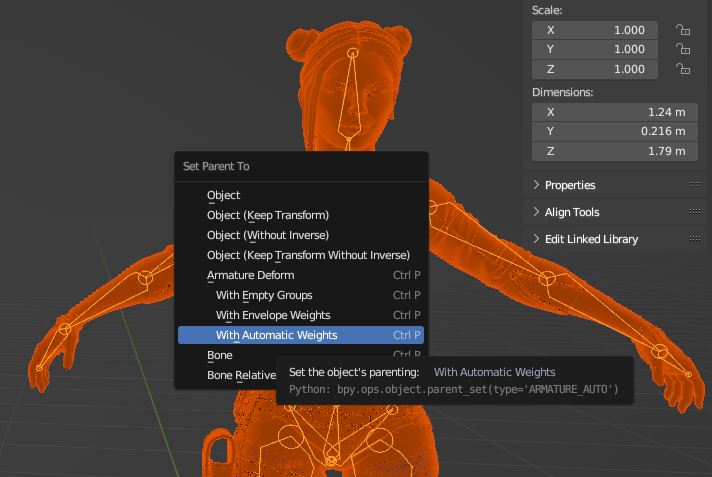The image size is (712, 477).
Task: Choose With Automatic Weights parenting option
Action: tap(277, 335)
